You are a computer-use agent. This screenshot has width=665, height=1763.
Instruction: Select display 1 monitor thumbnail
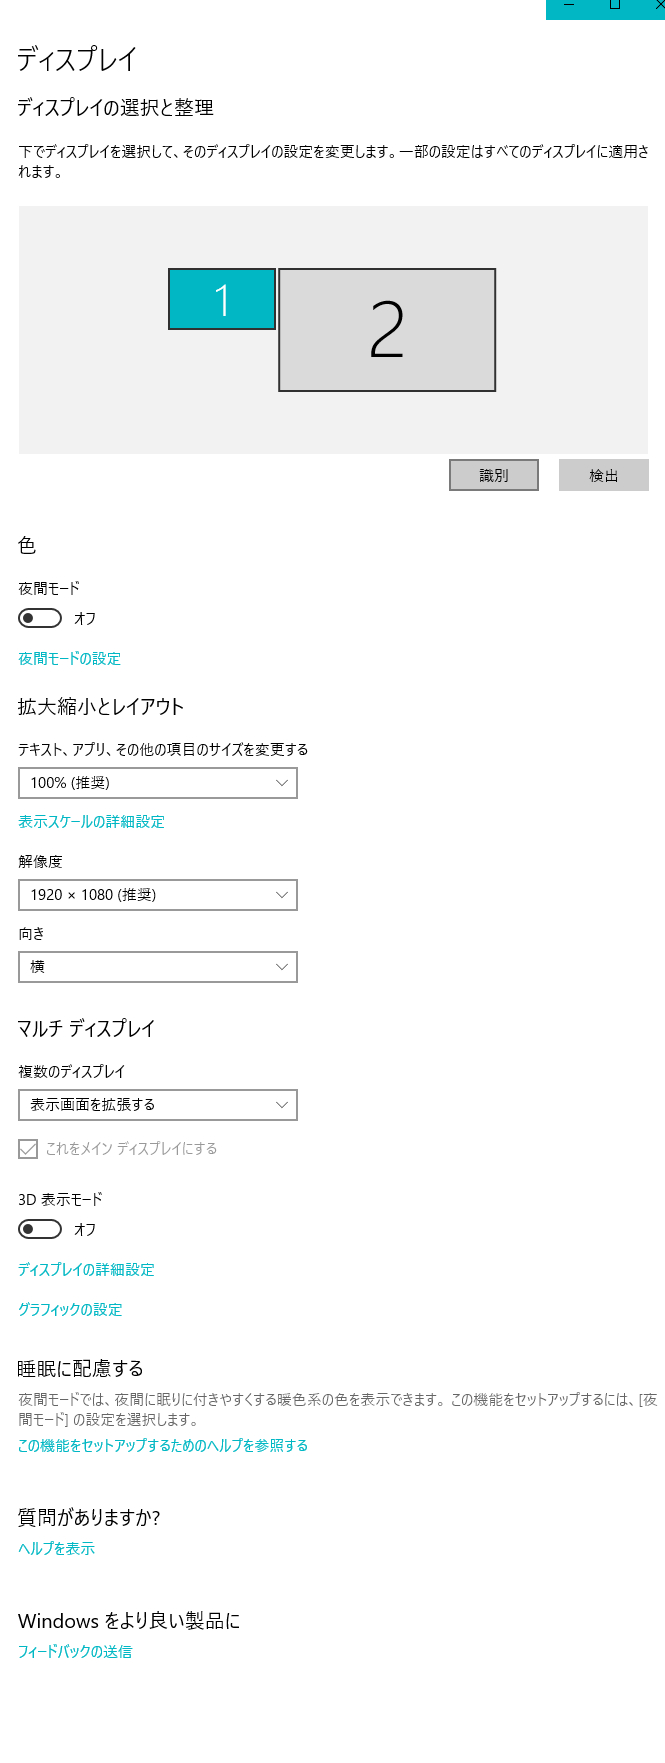221,299
